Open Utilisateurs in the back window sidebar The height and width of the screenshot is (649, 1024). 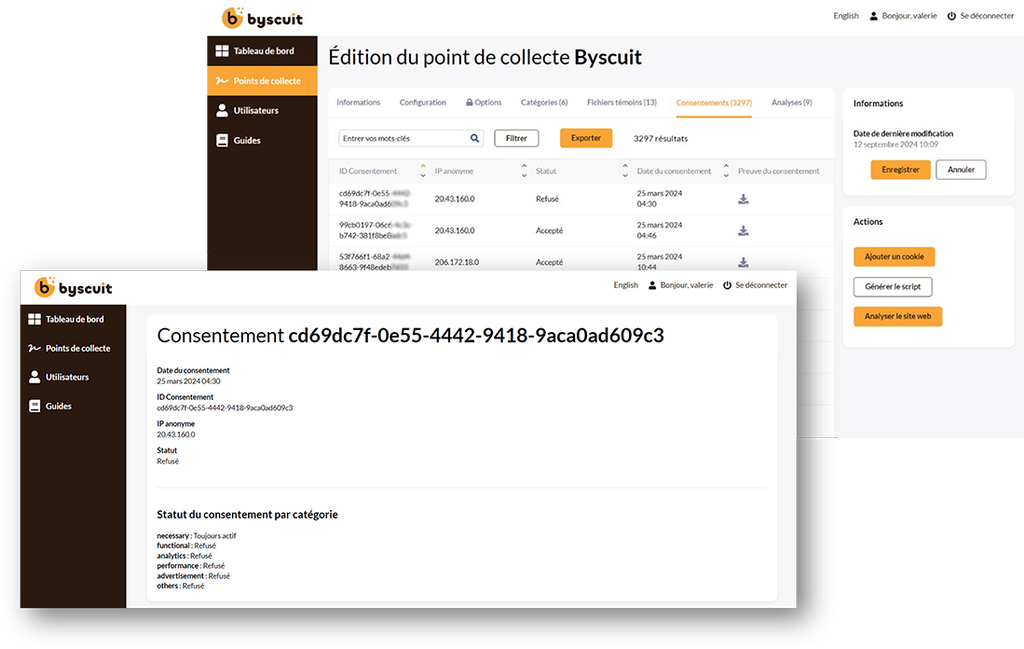(262, 110)
